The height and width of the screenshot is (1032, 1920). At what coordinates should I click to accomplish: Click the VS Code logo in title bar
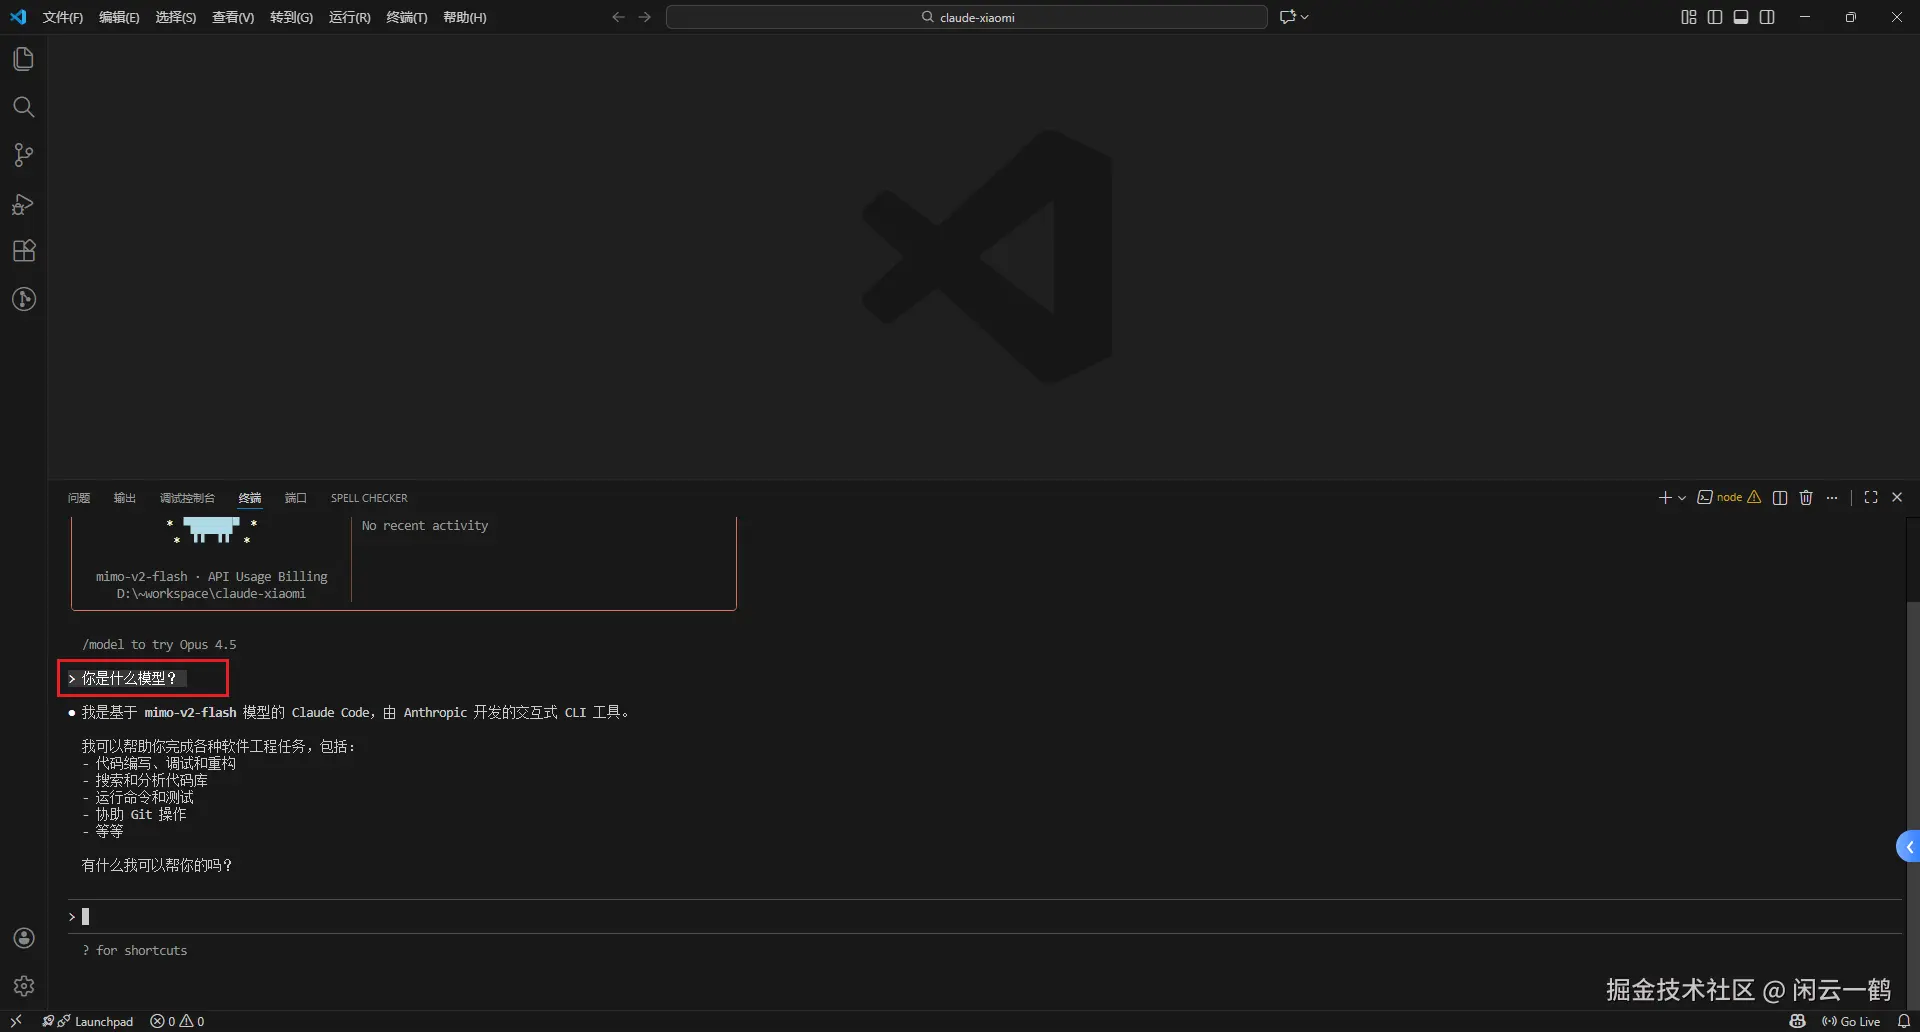(18, 17)
